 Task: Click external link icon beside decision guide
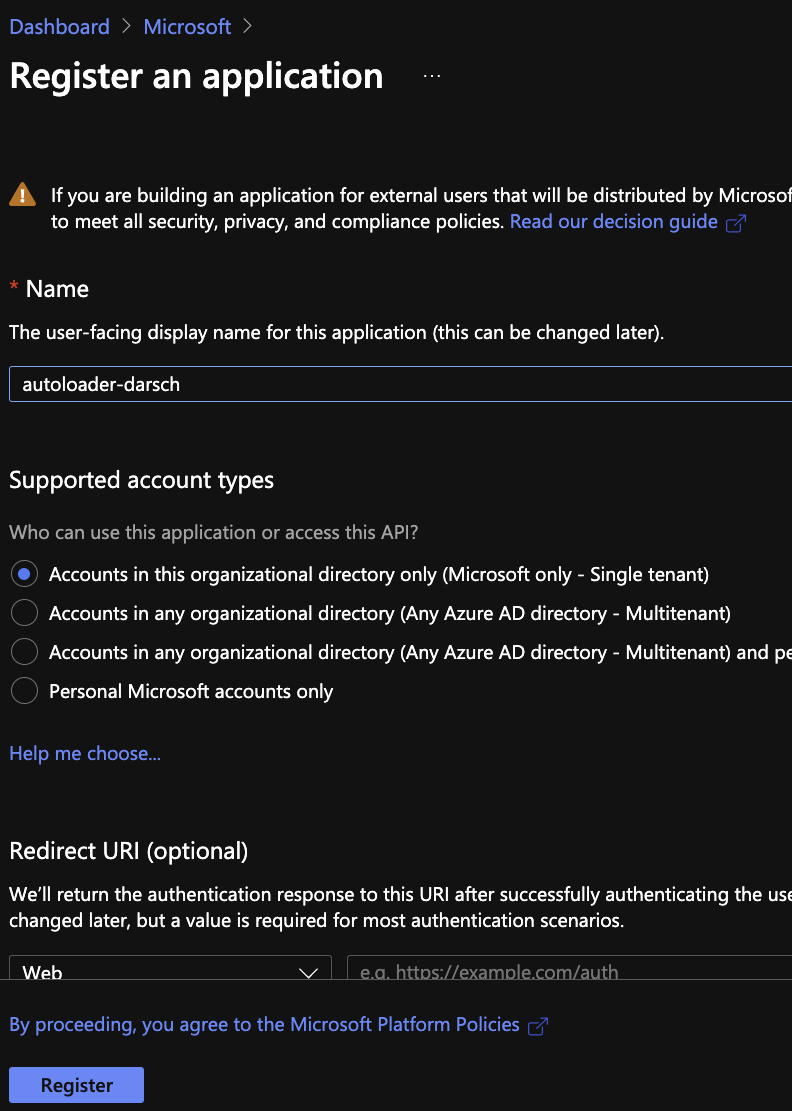(736, 223)
